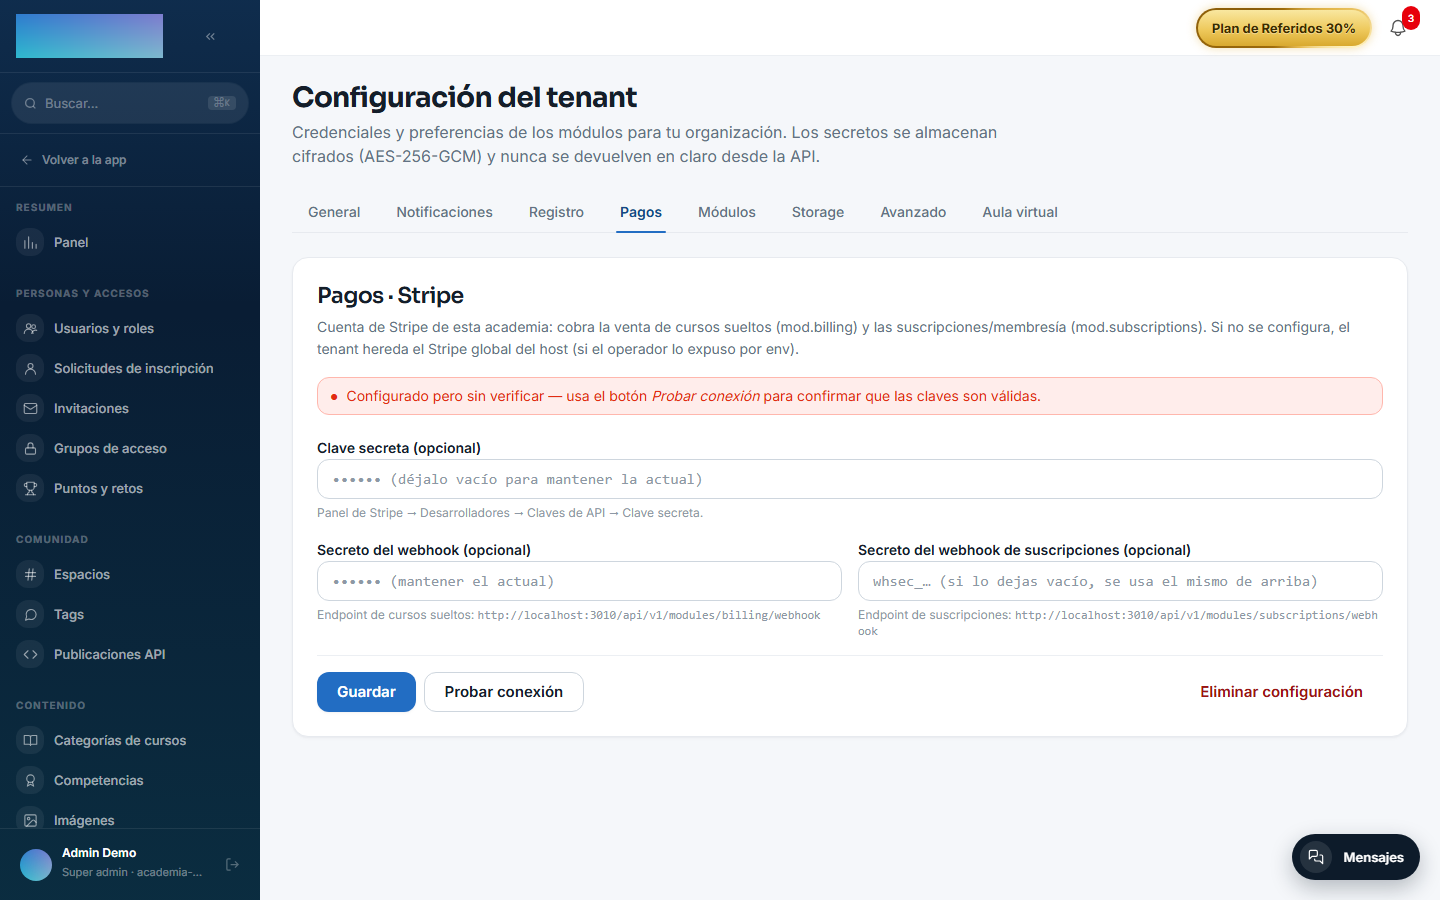Click the Invitaciones envelope icon
Screen dimensions: 1440x900
31,409
